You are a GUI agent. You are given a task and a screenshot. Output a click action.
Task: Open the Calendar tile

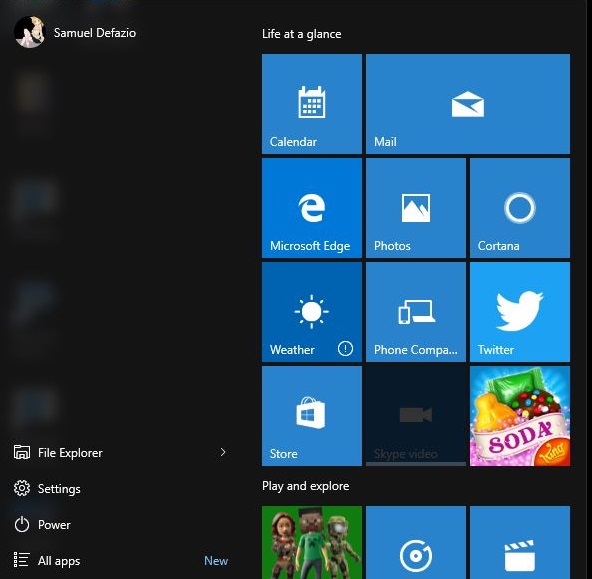311,104
